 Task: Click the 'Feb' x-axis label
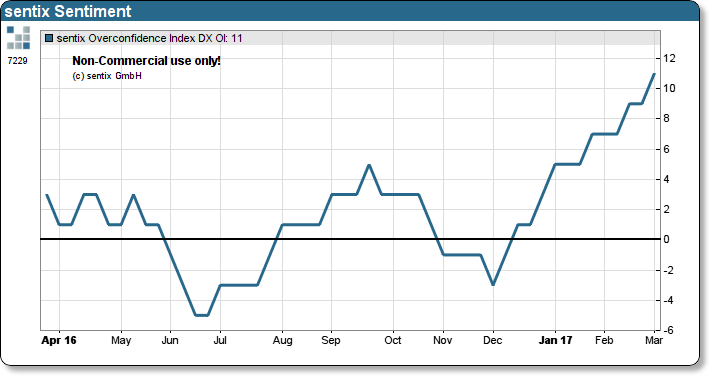point(604,340)
